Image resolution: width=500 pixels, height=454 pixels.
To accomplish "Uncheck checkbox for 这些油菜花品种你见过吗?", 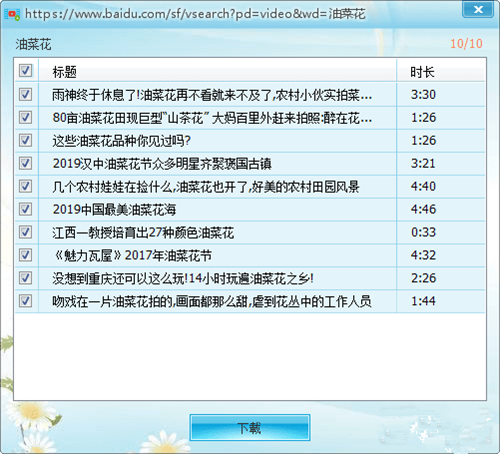I will pos(25,141).
